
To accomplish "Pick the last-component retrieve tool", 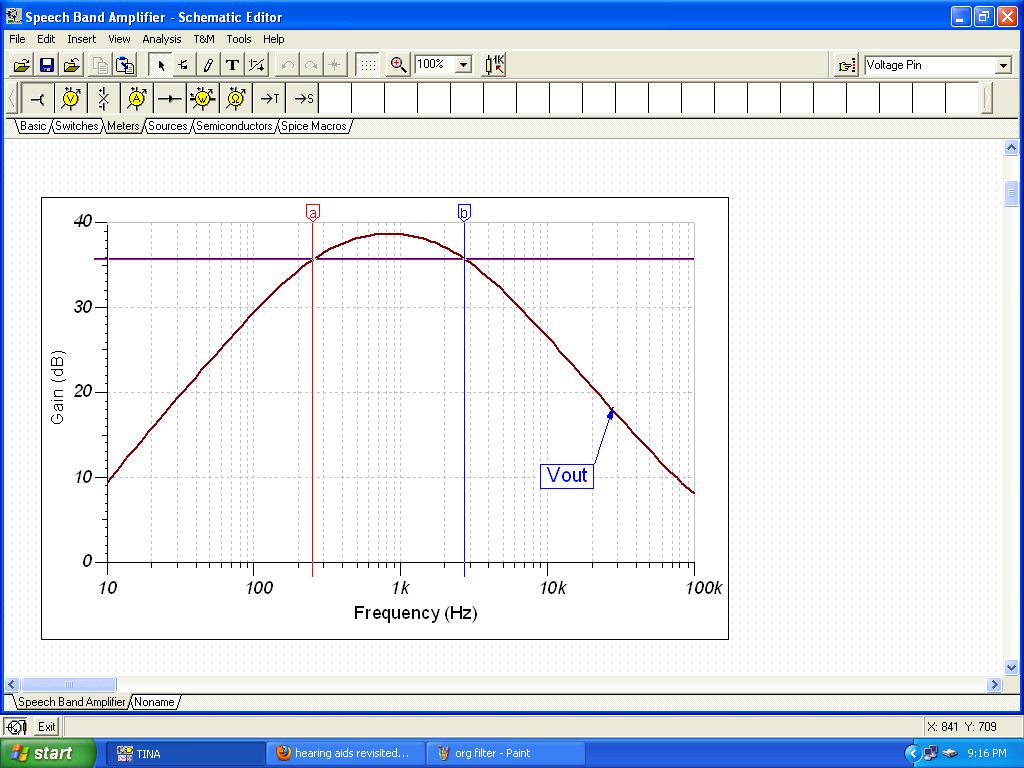I will (184, 65).
